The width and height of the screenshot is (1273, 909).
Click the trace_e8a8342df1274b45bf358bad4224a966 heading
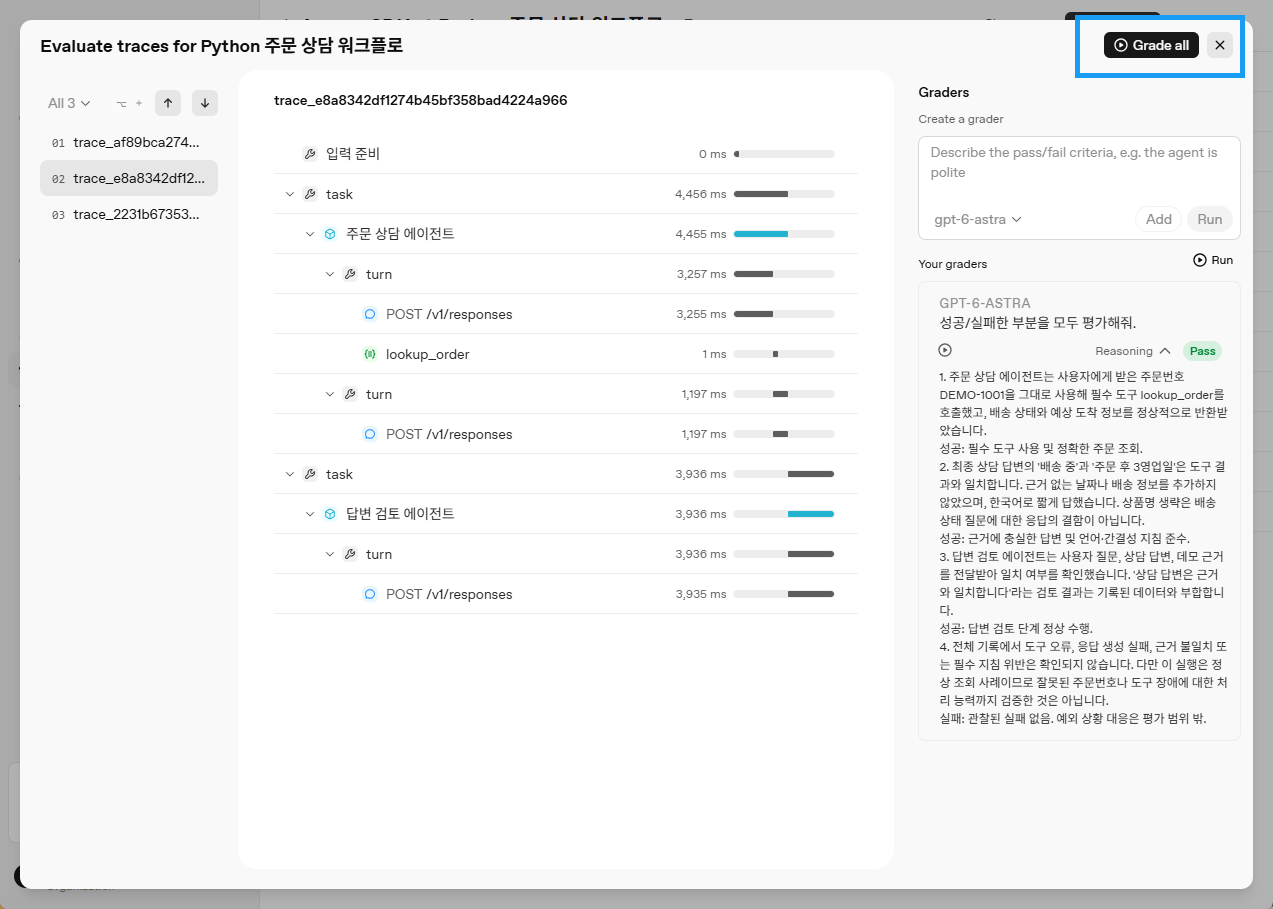click(x=421, y=100)
